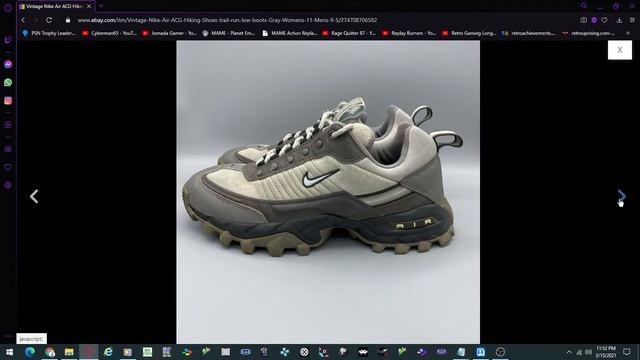
Task: Open the Windows notification center
Action: point(627,352)
